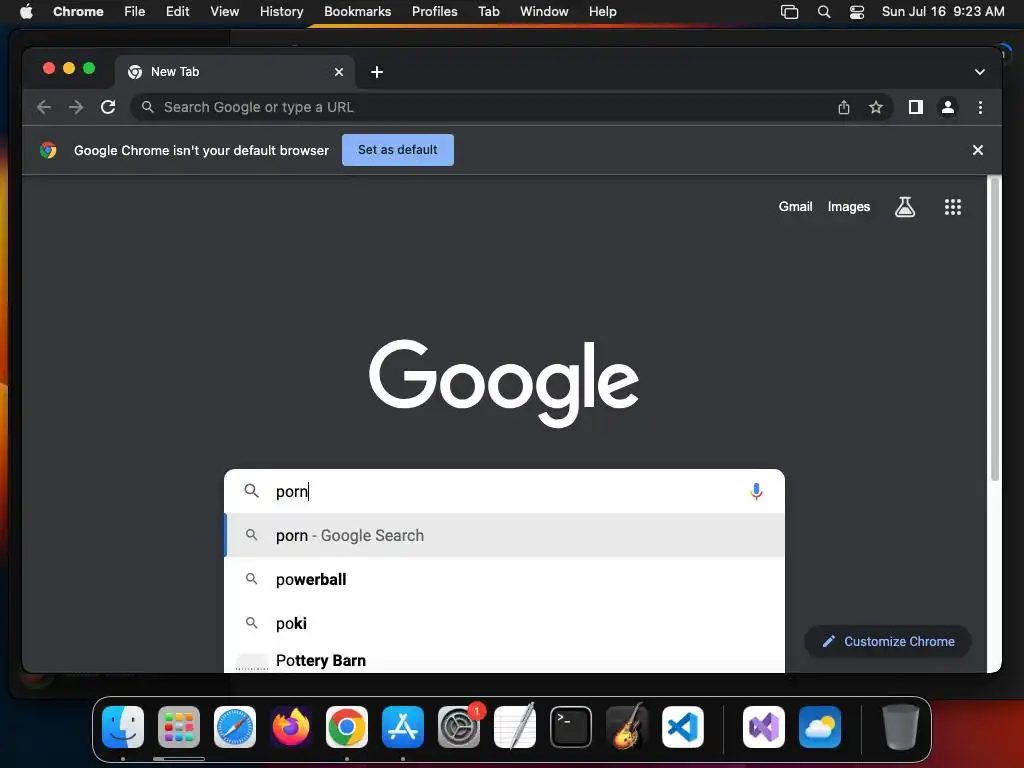Dismiss the default browser infobar
This screenshot has width=1024, height=768.
[978, 150]
